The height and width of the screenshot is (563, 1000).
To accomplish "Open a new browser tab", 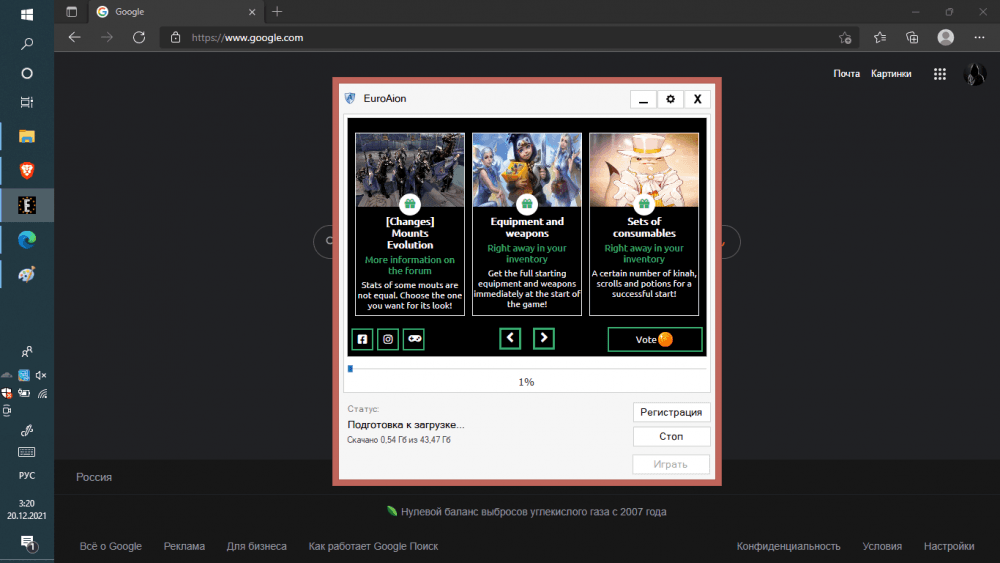I will tap(277, 12).
